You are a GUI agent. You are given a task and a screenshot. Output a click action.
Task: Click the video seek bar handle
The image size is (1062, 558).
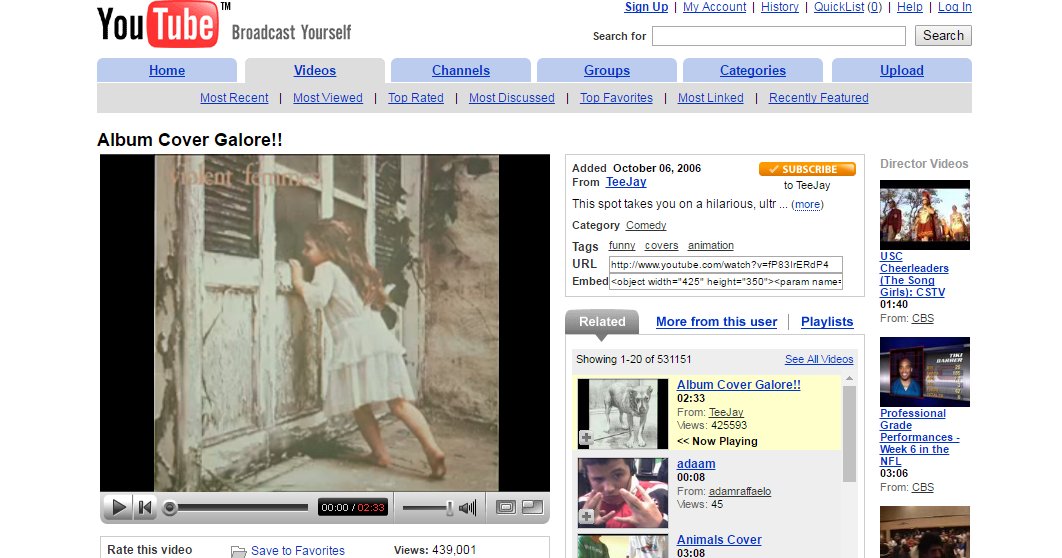pyautogui.click(x=170, y=507)
